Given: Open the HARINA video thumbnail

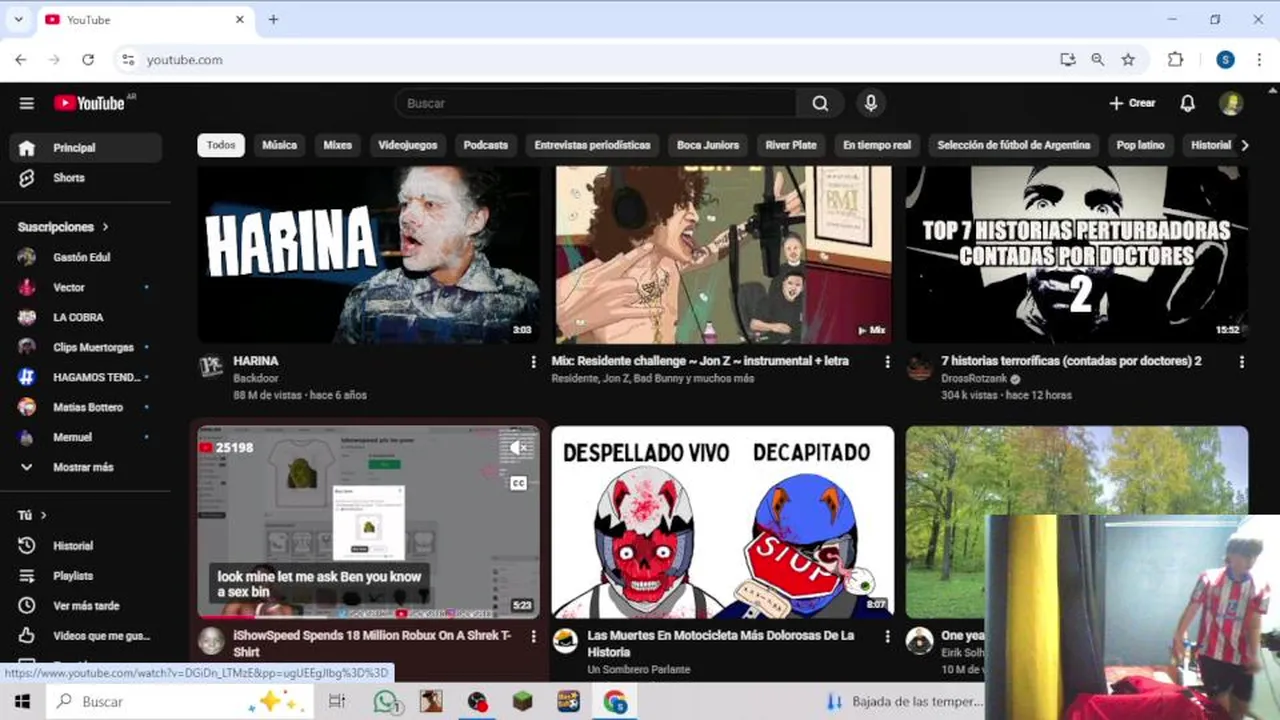Looking at the screenshot, I should click(x=369, y=254).
